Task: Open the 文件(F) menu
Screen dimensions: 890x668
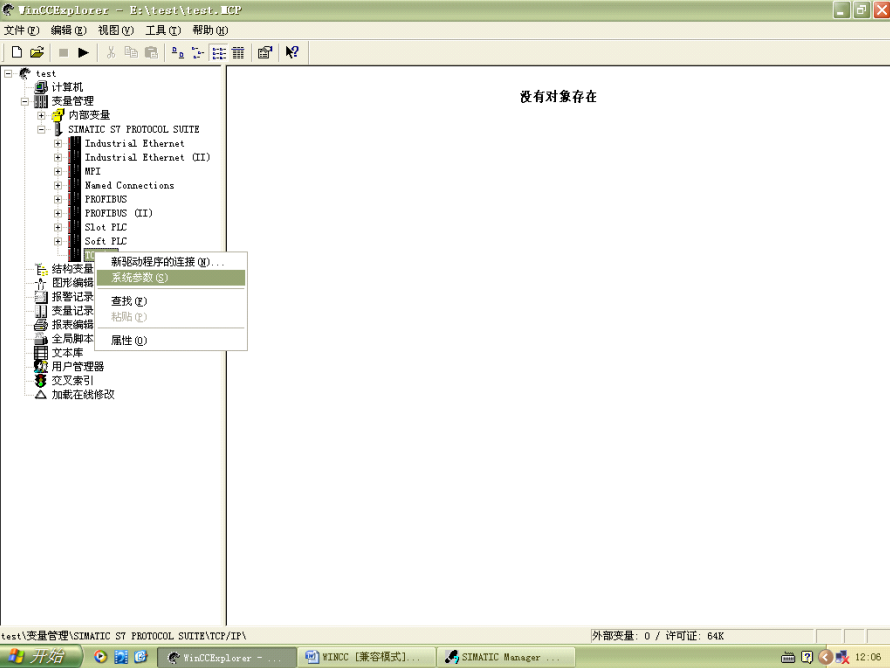Action: (x=22, y=30)
